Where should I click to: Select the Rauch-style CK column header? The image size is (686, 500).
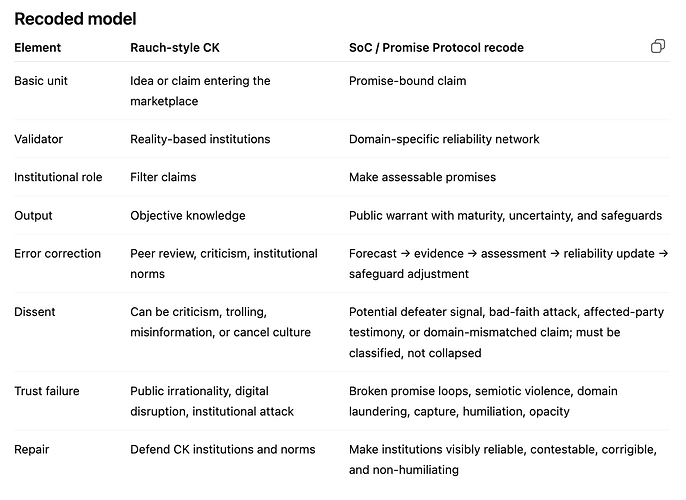point(175,47)
